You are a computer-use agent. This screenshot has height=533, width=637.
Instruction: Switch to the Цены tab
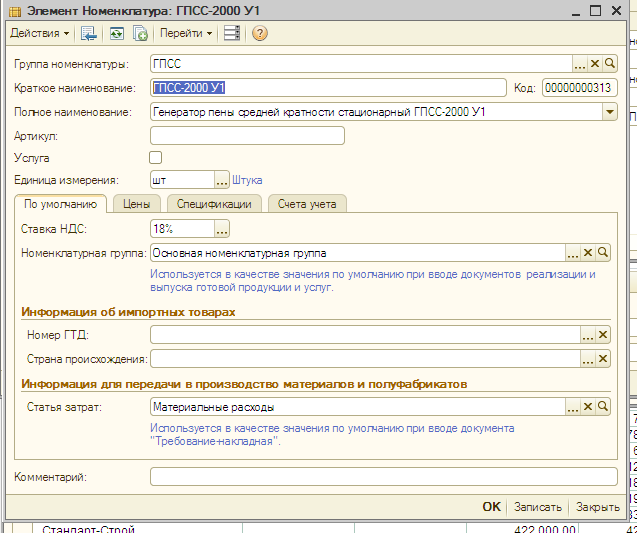click(136, 204)
